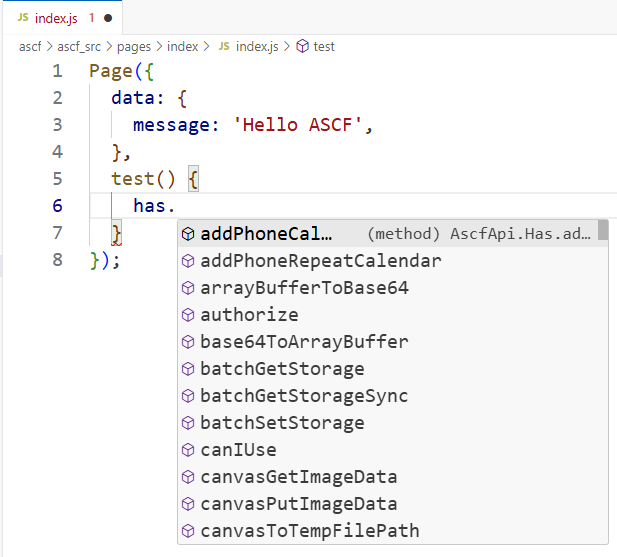Click method icon beside addPhoneCal…
The height and width of the screenshot is (557, 617).
click(188, 234)
